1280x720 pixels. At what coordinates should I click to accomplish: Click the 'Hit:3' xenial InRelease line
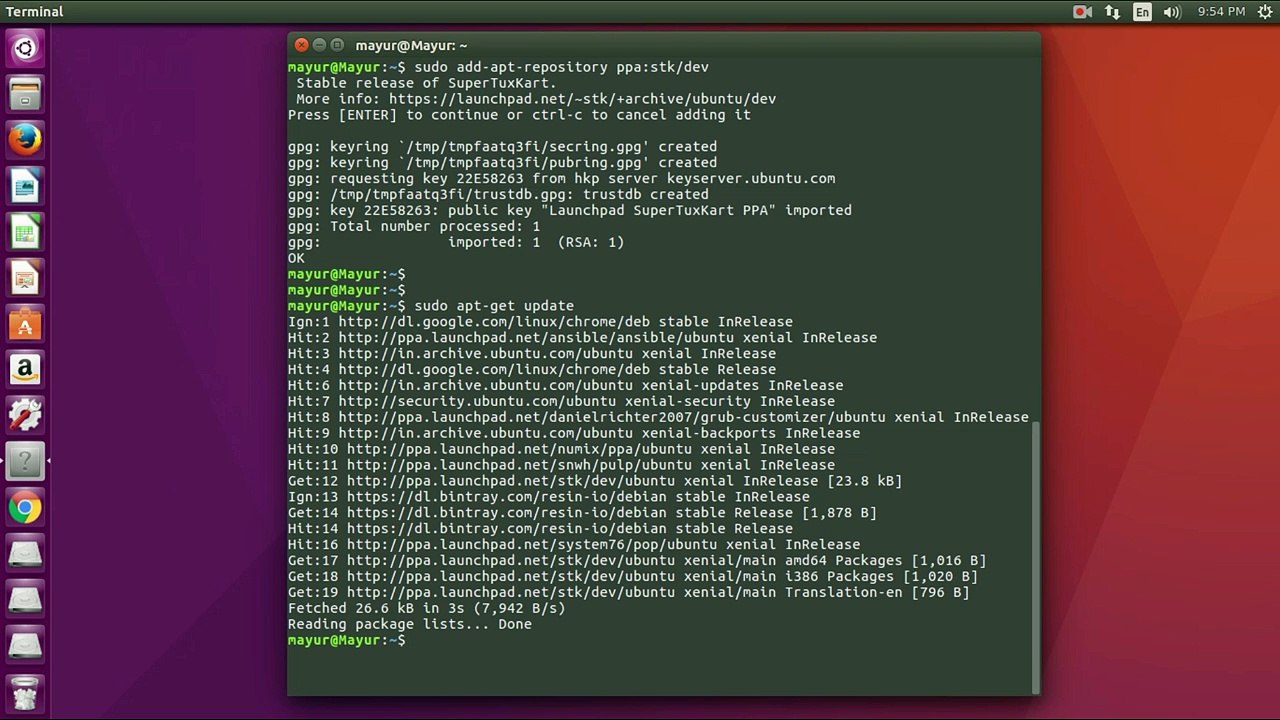coord(532,354)
